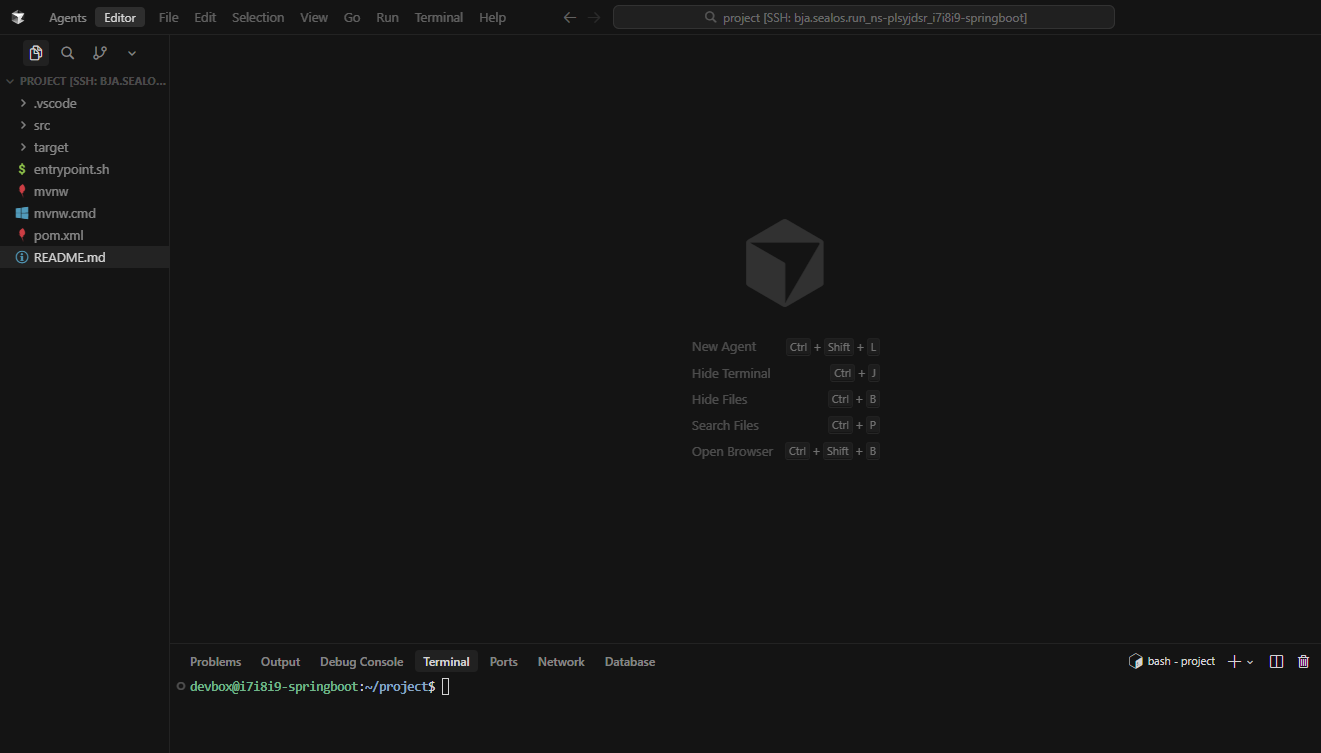
Task: Open the Source Control branch icon
Action: click(100, 53)
